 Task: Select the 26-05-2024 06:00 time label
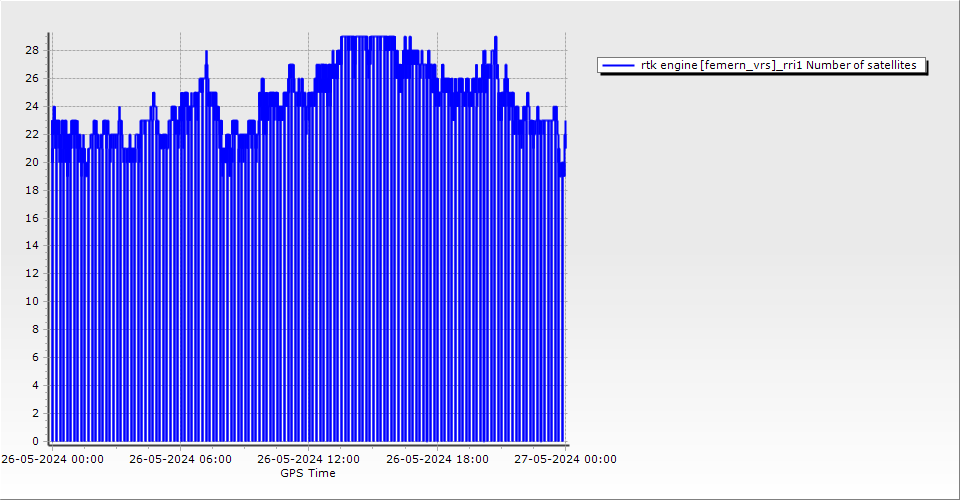180,460
